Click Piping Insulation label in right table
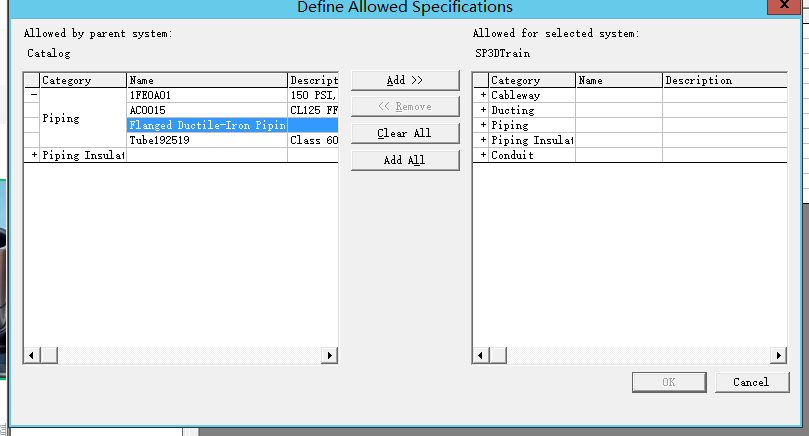Viewport: 809px width, 436px height. click(532, 140)
